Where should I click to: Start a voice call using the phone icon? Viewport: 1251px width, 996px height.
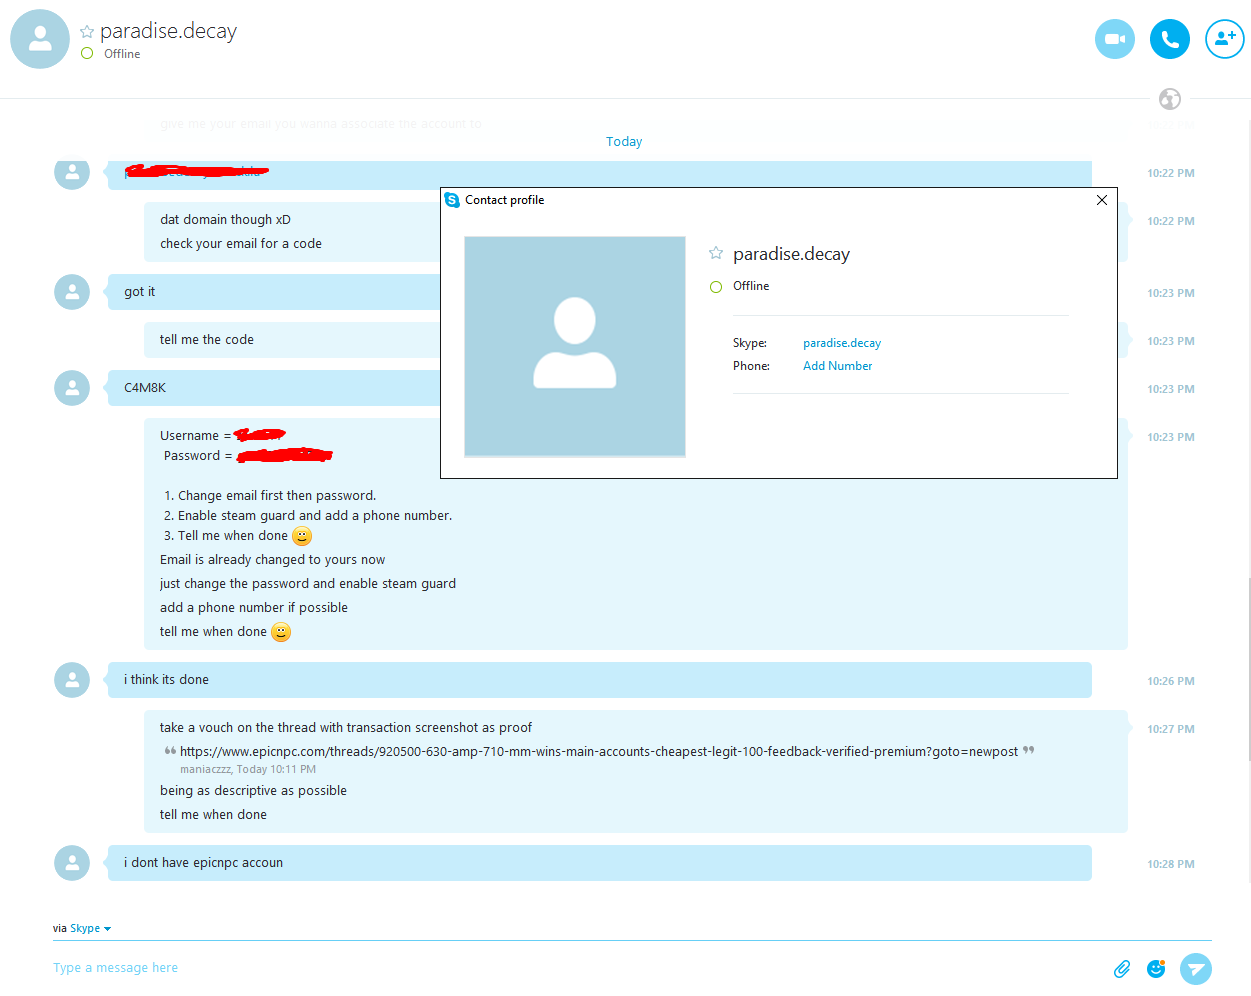point(1170,39)
